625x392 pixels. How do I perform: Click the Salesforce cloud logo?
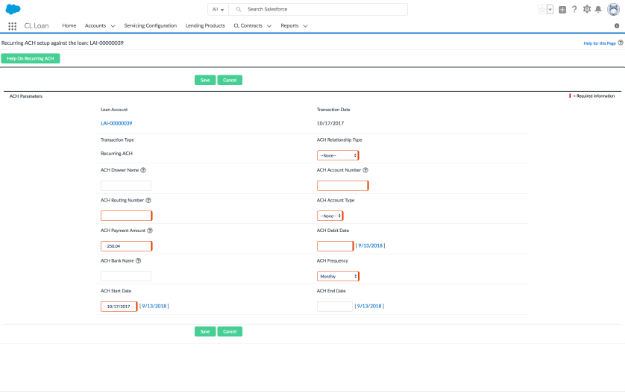[13, 9]
